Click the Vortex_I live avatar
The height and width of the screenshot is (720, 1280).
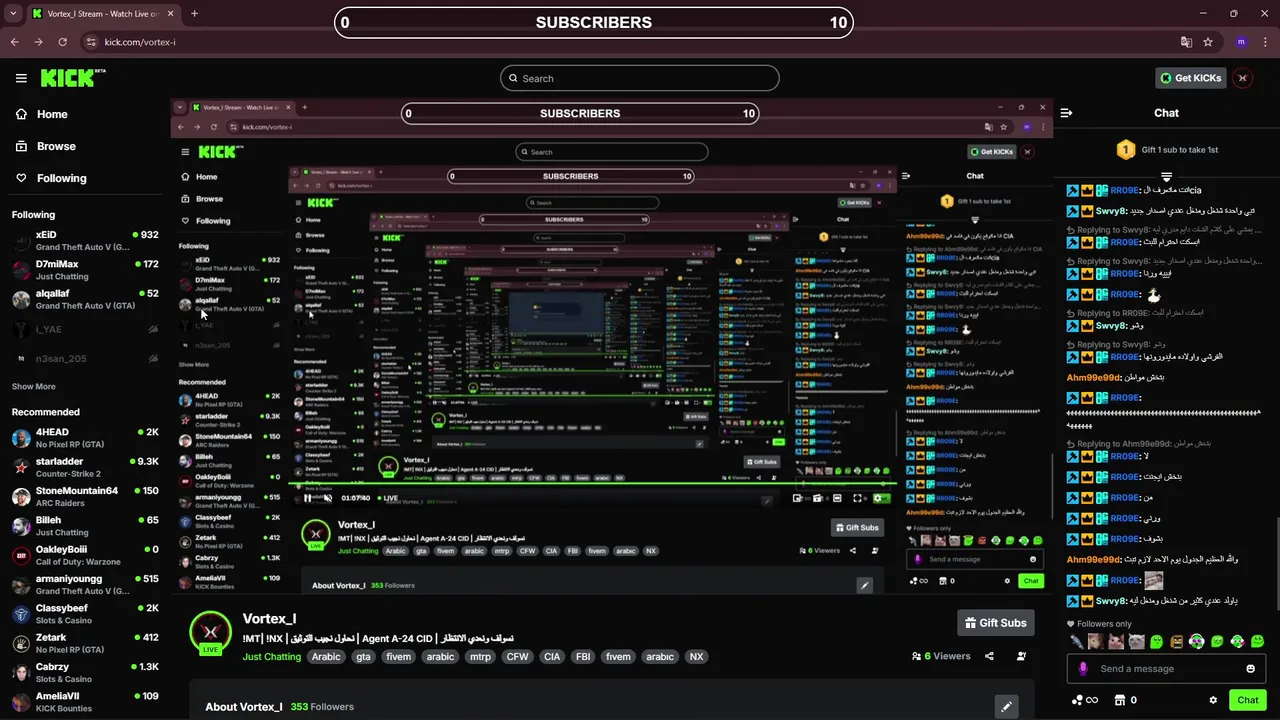pos(211,634)
